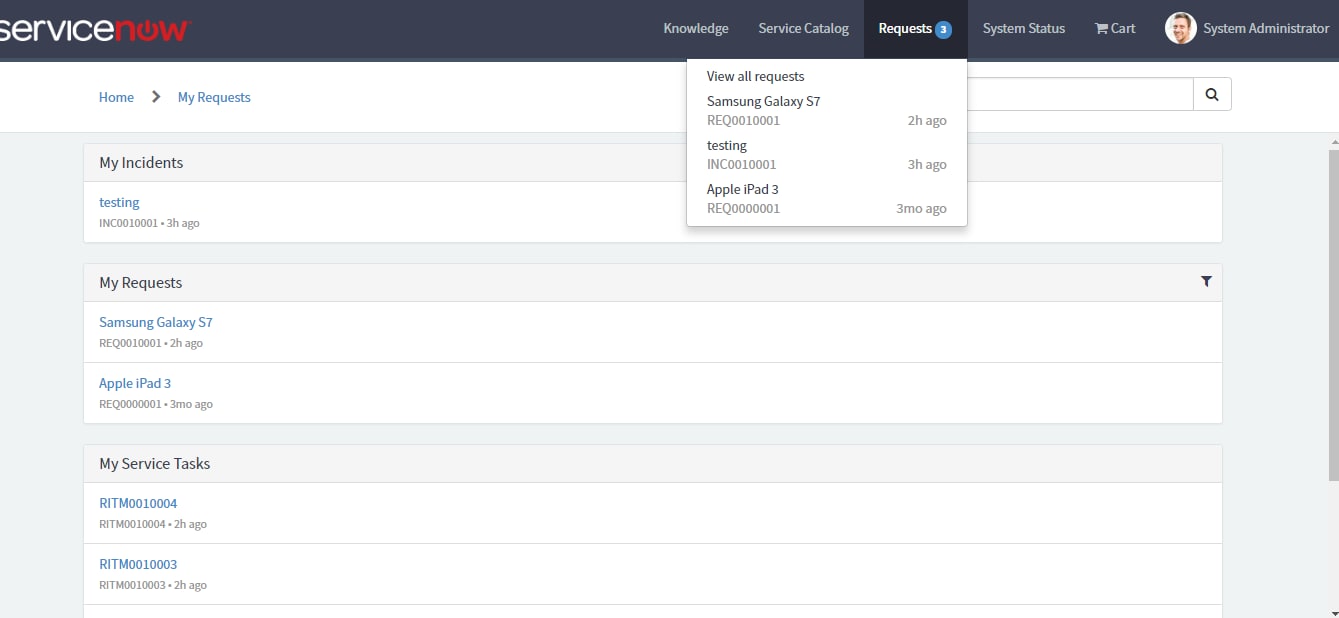Click the Requests notification badge showing 3

[941, 28]
